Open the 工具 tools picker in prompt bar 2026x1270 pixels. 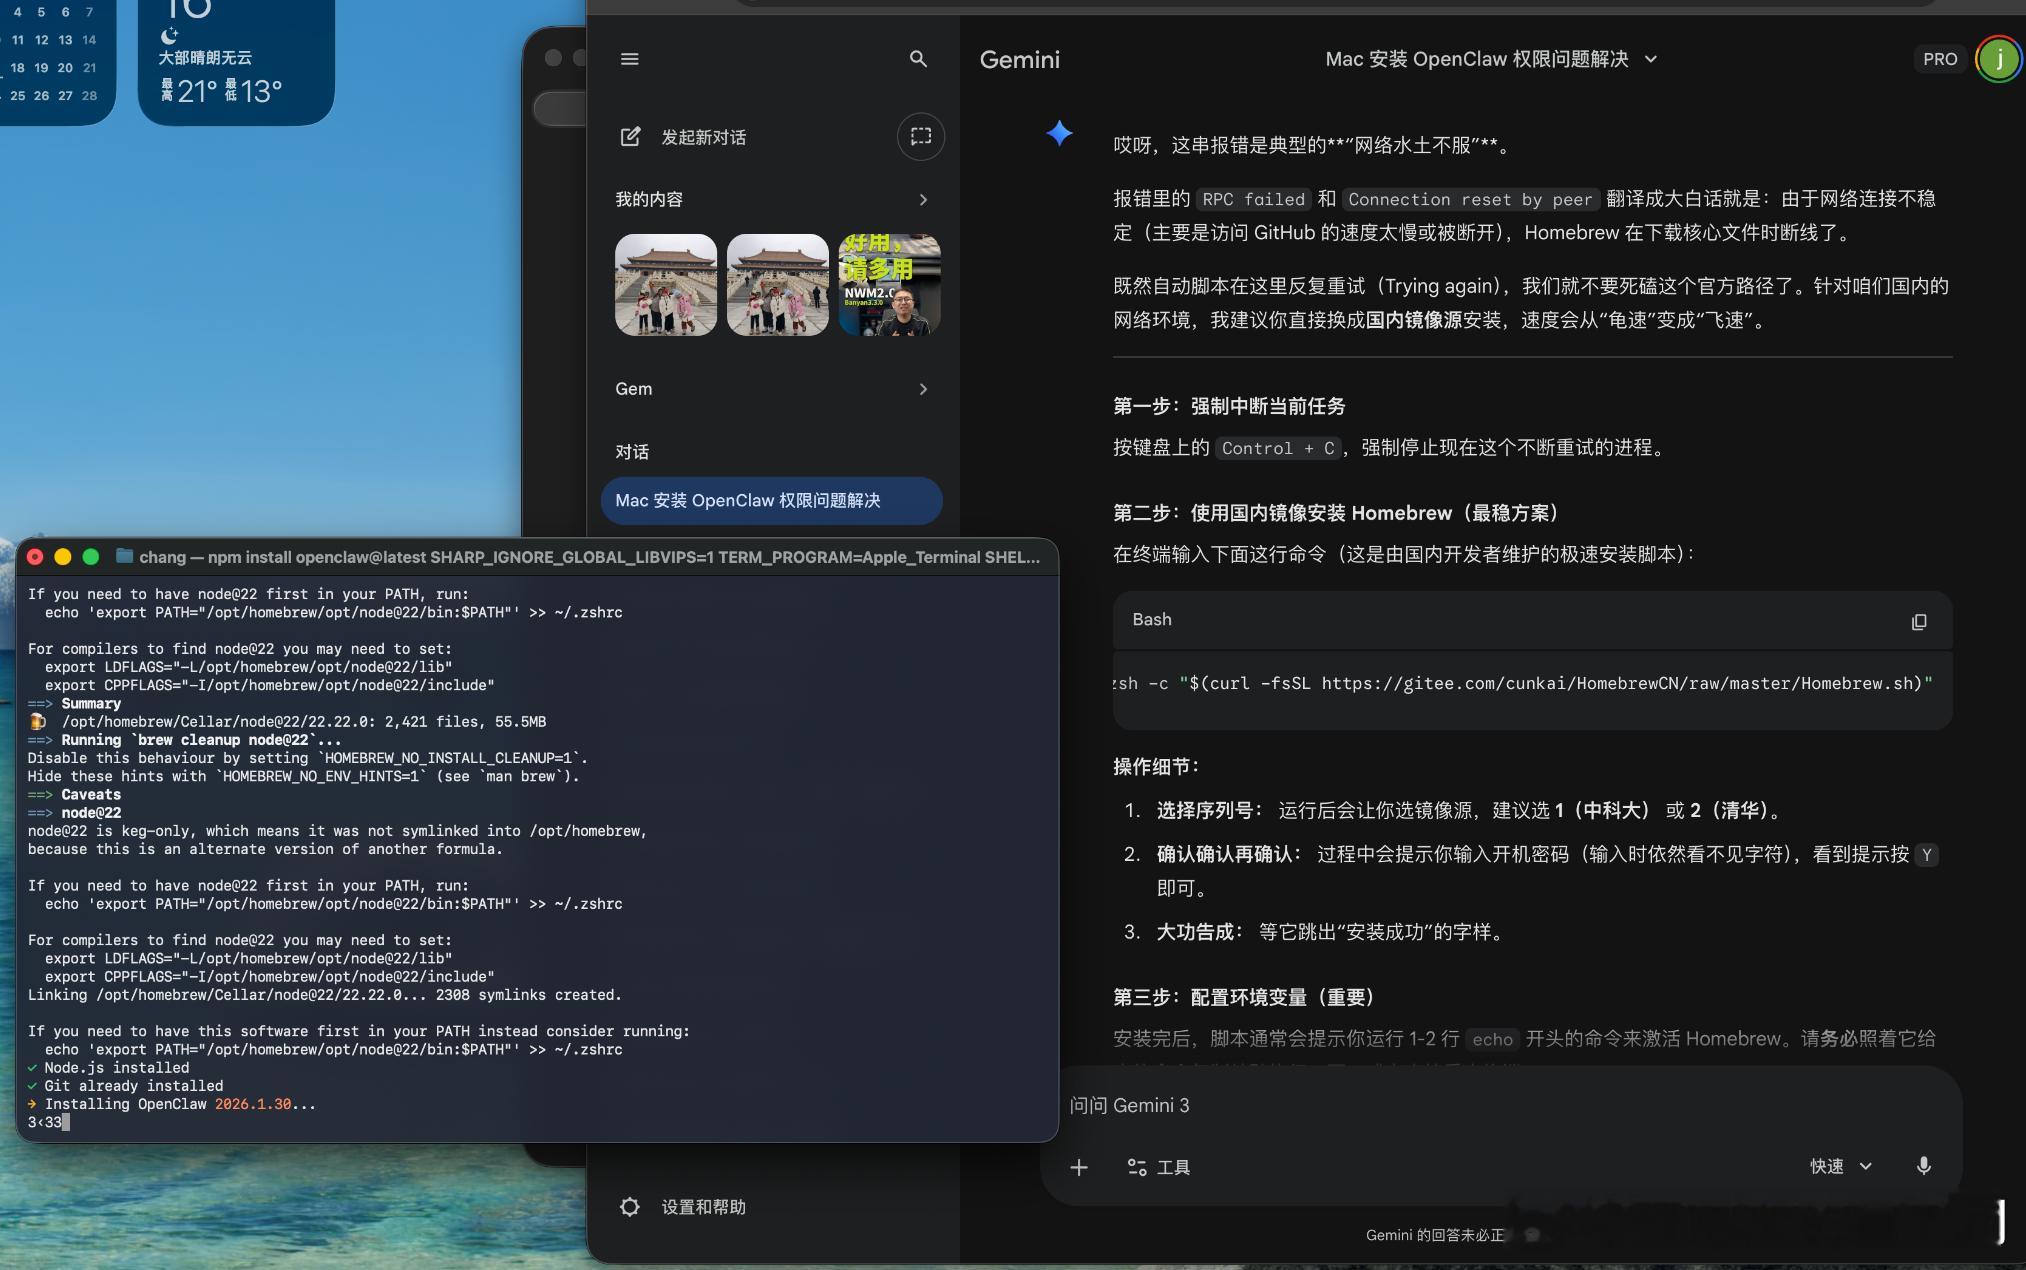pyautogui.click(x=1158, y=1167)
